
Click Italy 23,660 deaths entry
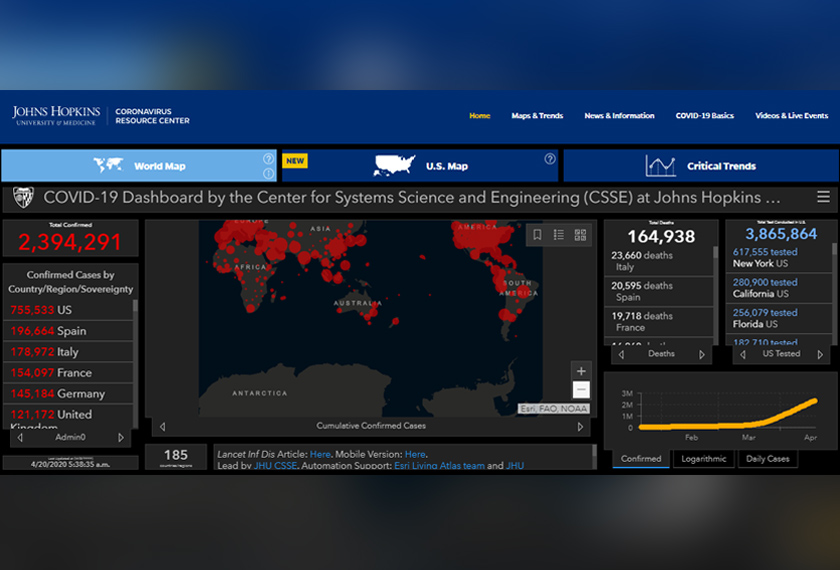click(658, 261)
